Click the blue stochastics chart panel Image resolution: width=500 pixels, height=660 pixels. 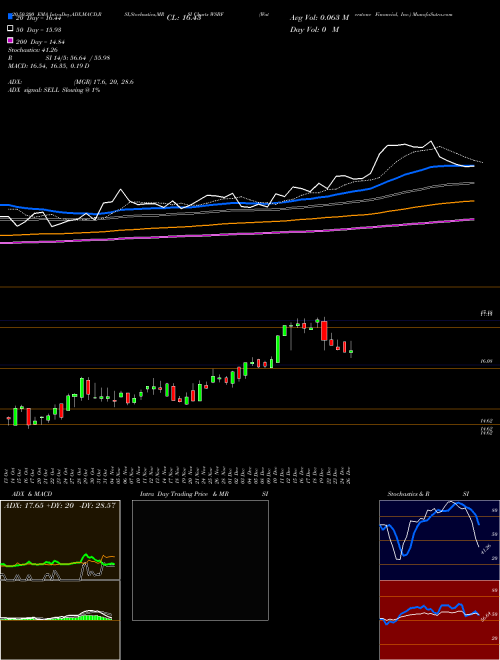click(439, 540)
